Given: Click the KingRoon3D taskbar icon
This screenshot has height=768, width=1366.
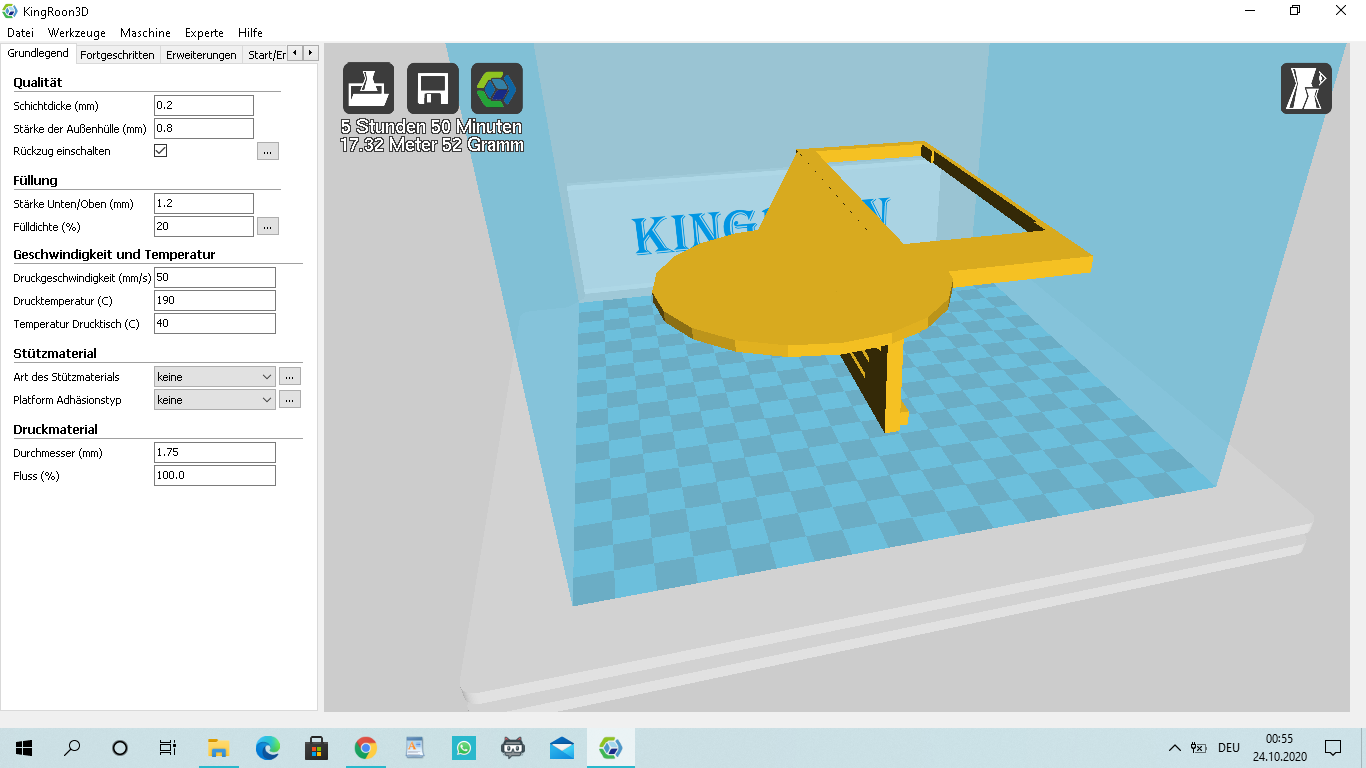Looking at the screenshot, I should pos(610,748).
